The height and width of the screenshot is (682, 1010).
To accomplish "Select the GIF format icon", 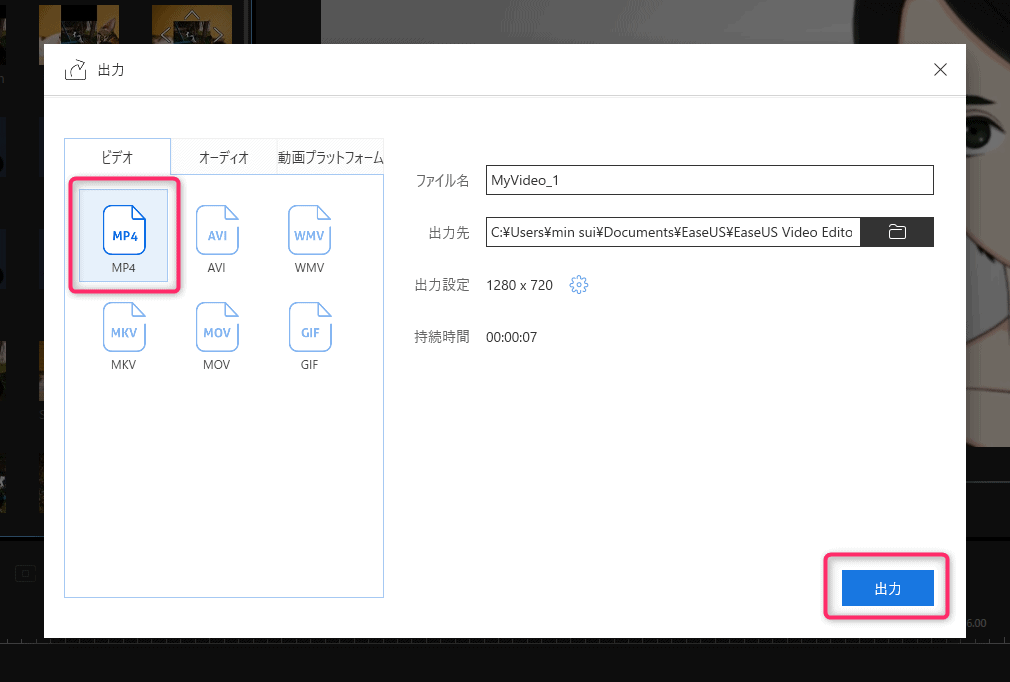I will pos(309,327).
